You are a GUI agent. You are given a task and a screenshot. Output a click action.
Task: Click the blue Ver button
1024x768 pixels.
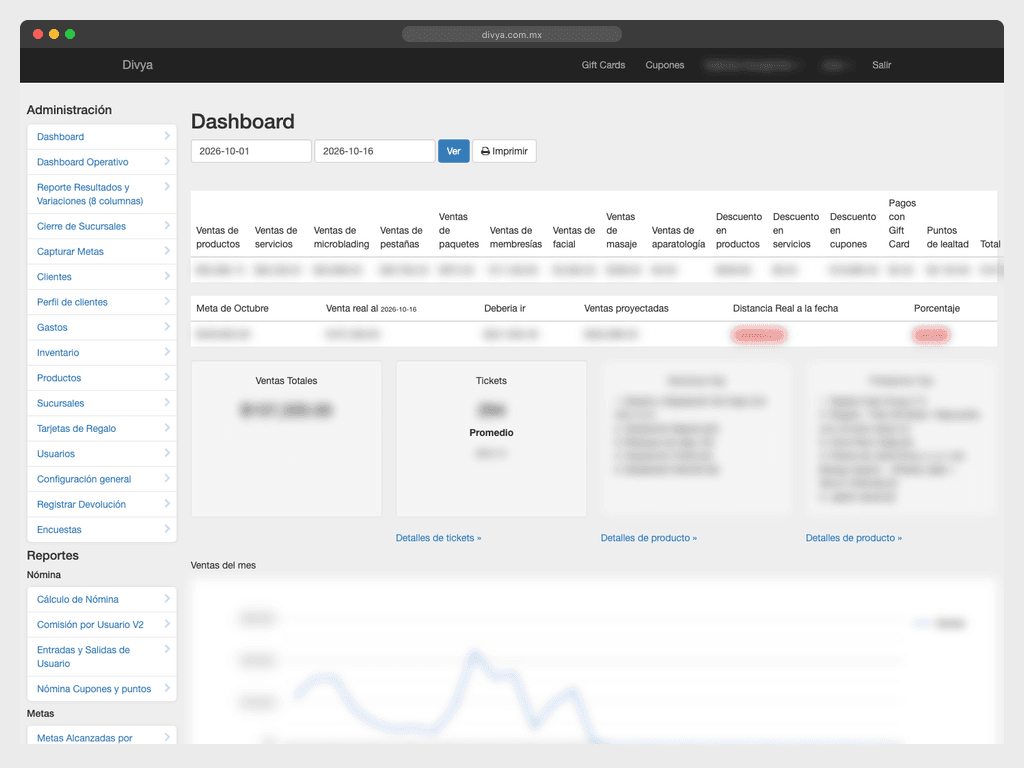[x=454, y=151]
